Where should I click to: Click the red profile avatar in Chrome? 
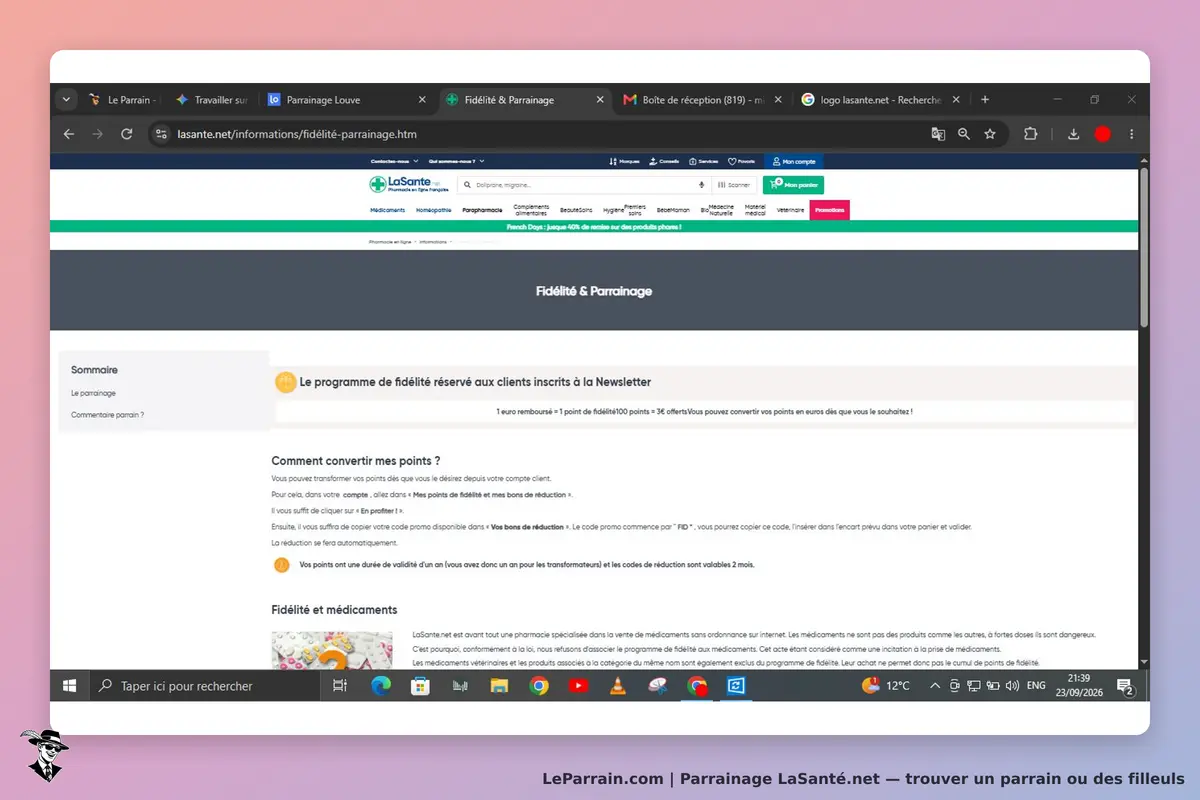coord(1102,134)
